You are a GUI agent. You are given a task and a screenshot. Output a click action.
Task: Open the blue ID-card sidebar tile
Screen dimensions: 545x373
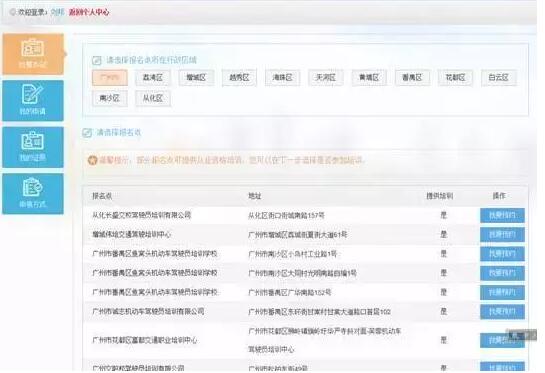click(33, 147)
